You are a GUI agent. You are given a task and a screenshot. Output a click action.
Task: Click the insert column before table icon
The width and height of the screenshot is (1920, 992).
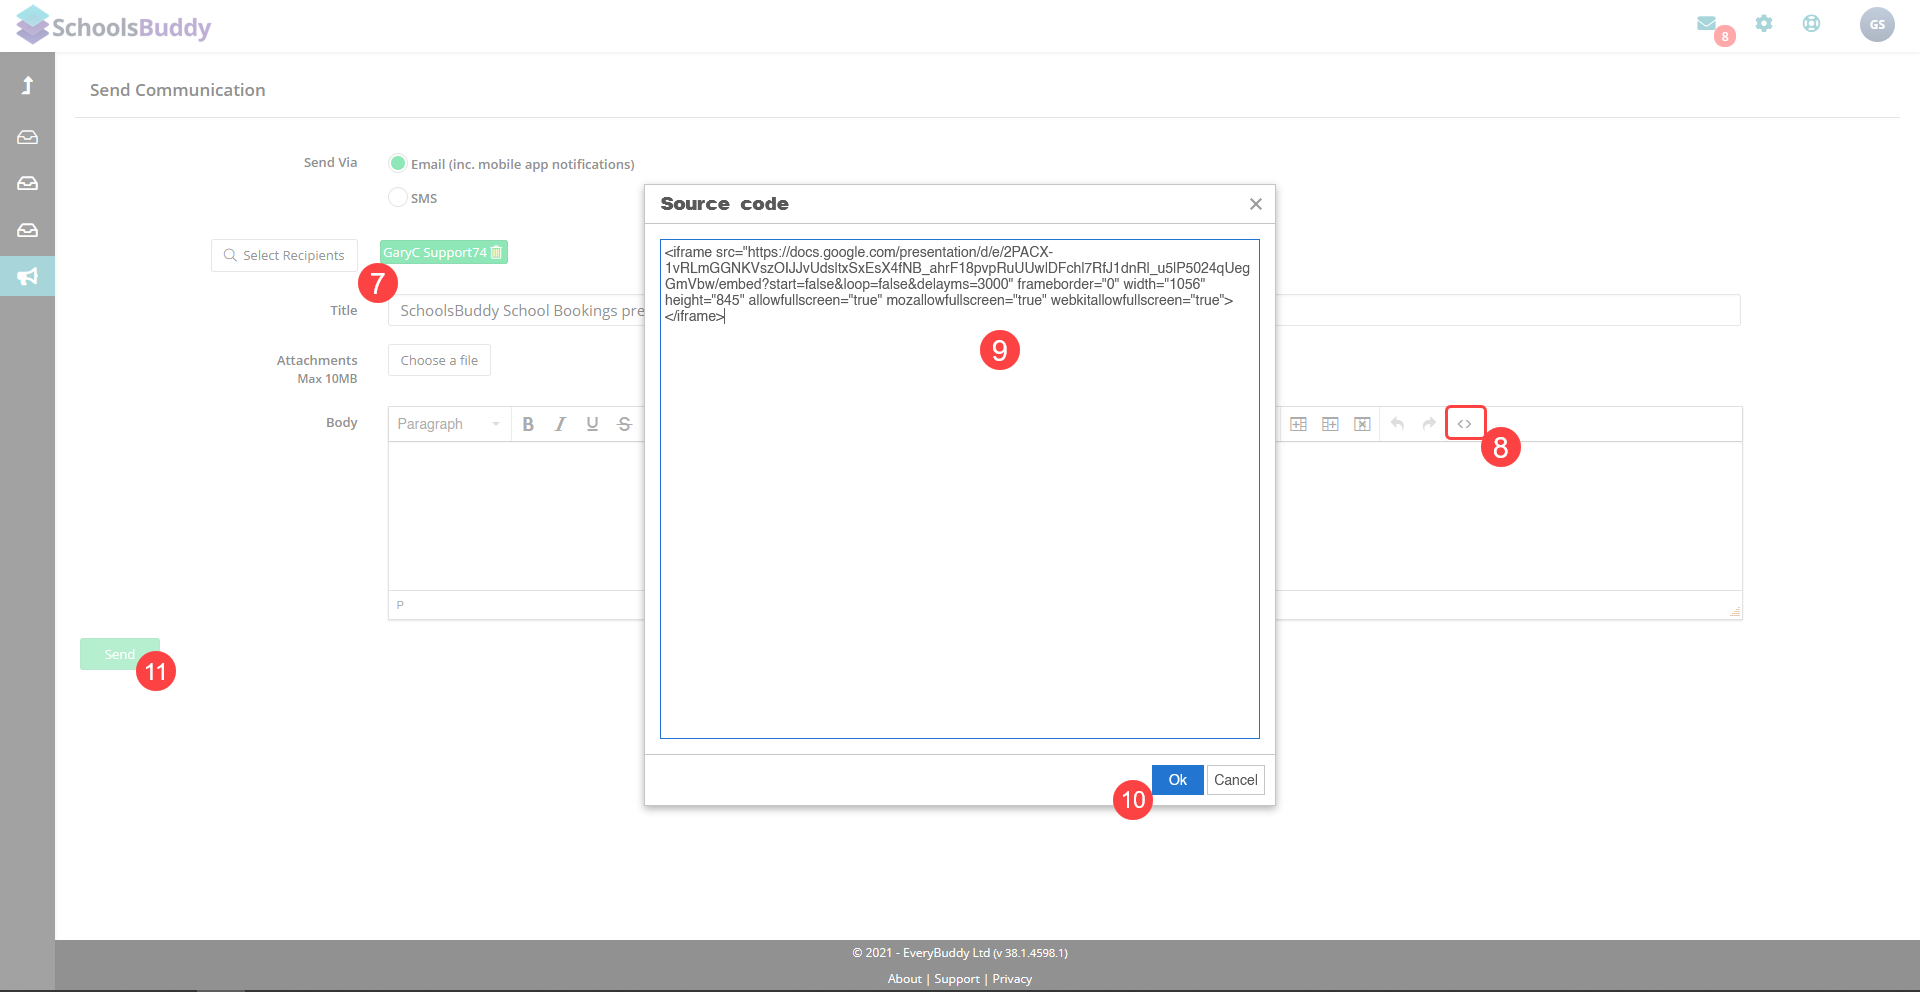[1298, 424]
